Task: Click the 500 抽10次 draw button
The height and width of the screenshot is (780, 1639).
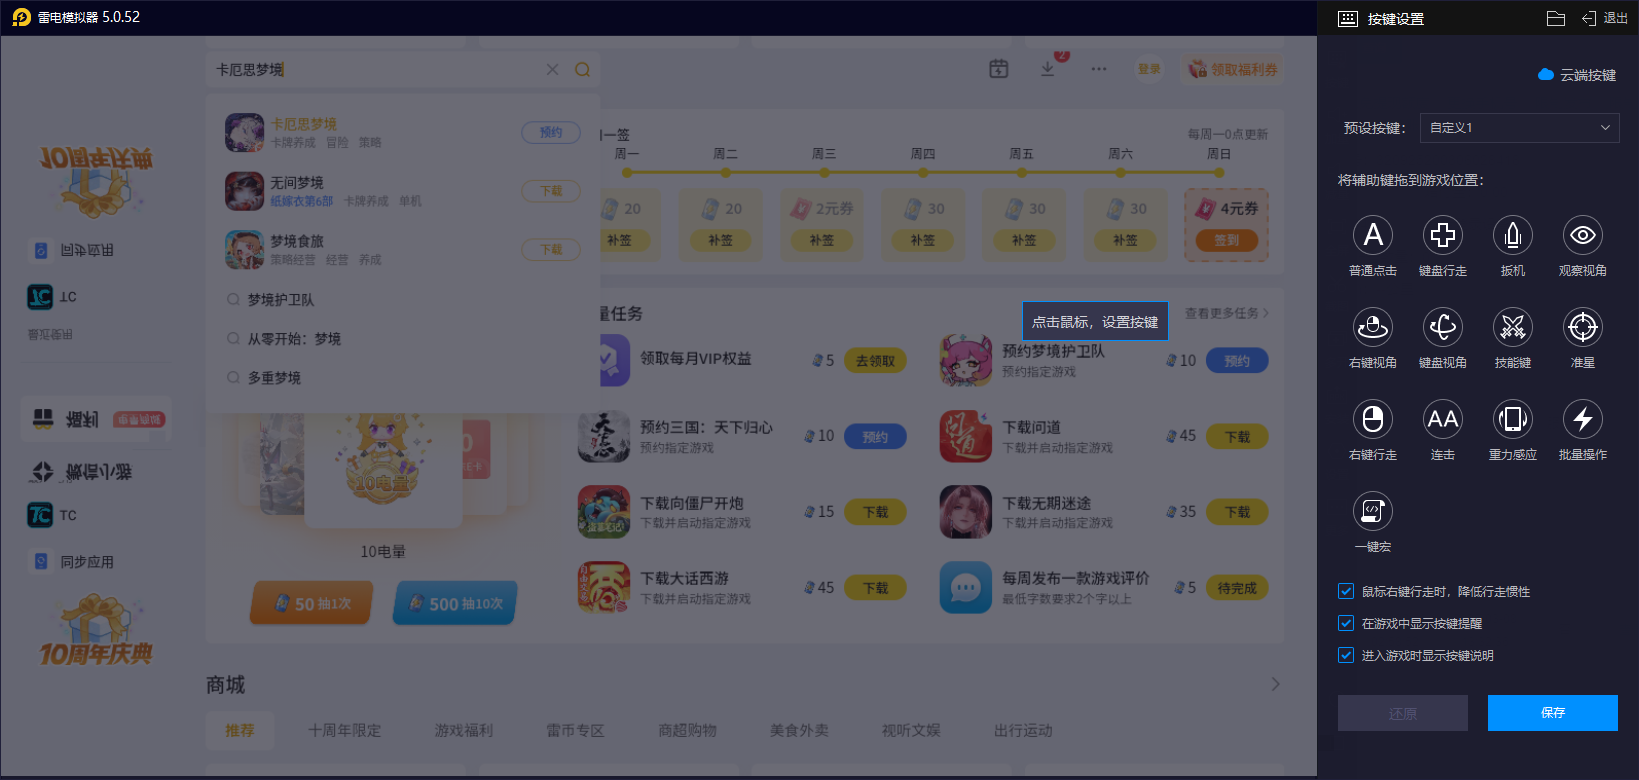Action: tap(455, 604)
